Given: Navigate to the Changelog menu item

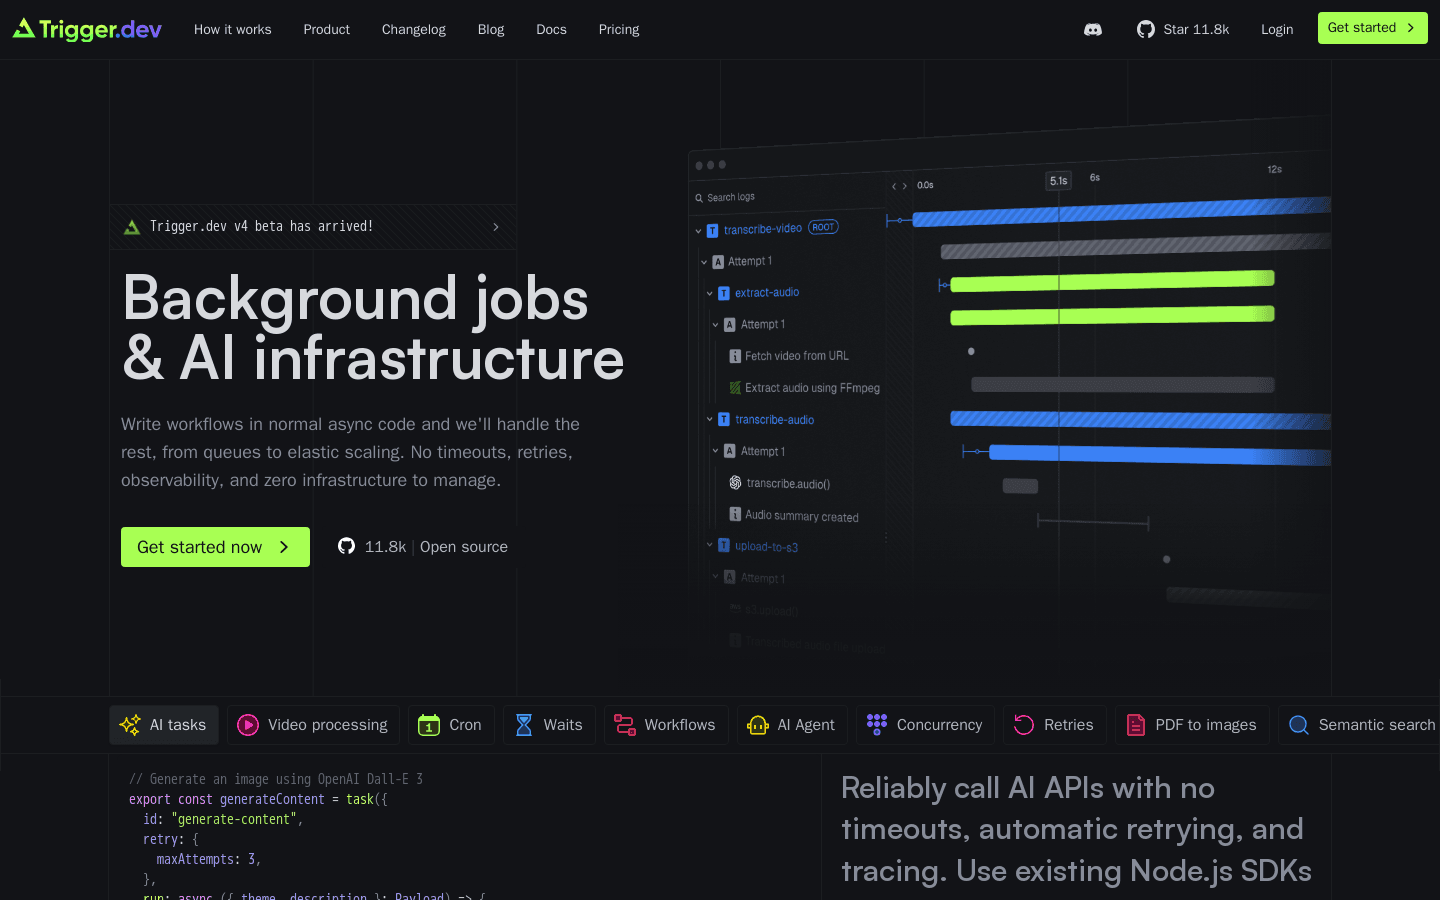Looking at the screenshot, I should pos(413,29).
